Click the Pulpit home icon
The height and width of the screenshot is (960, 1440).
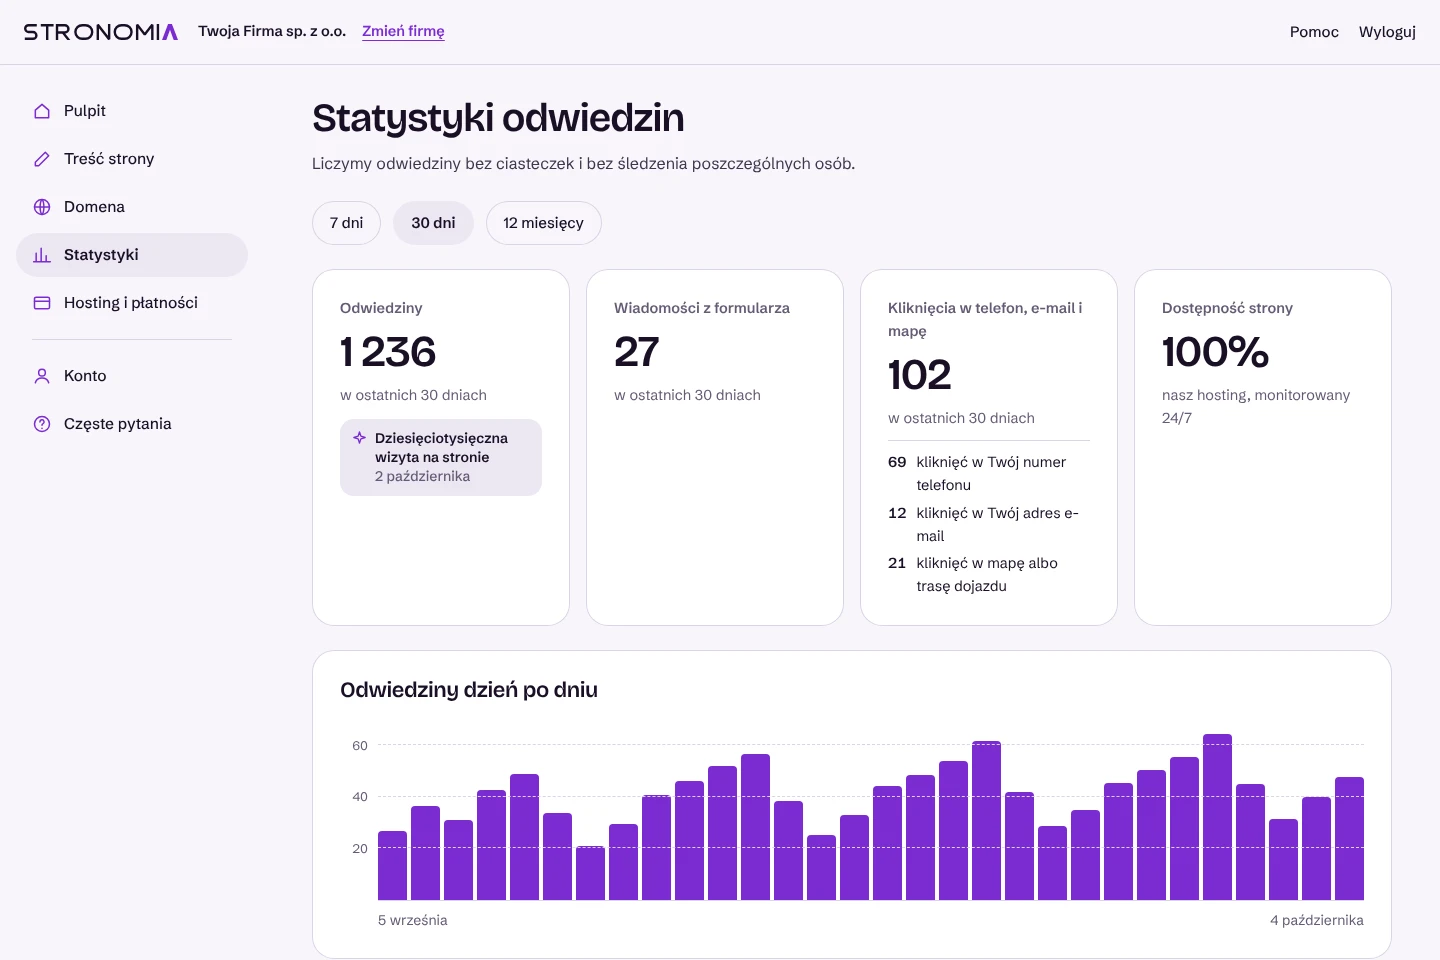click(x=42, y=111)
